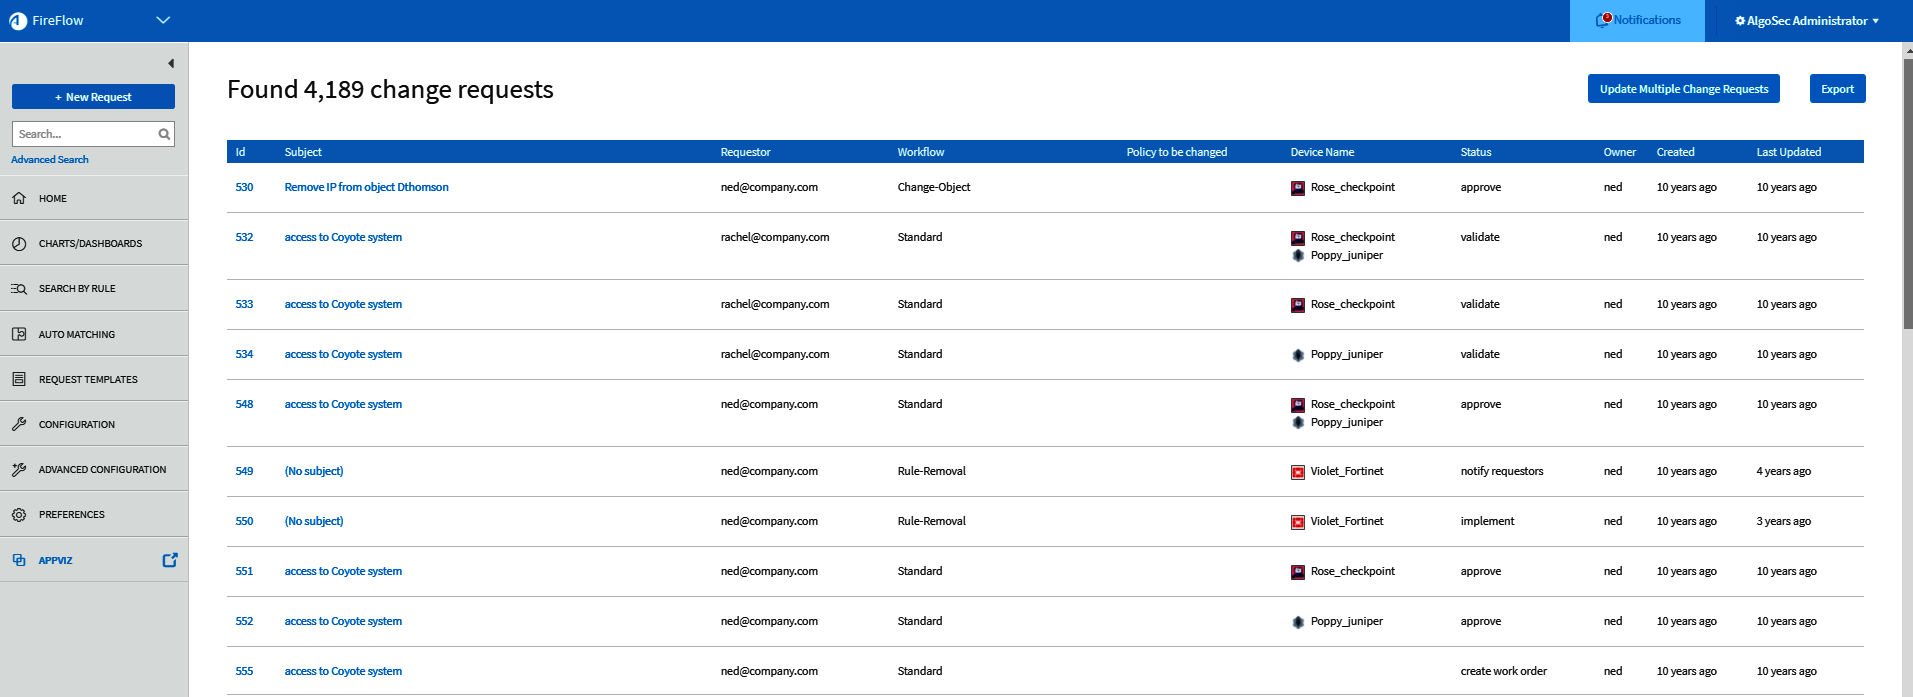Open the FireFlow product switcher chevron
The image size is (1913, 697).
163,20
